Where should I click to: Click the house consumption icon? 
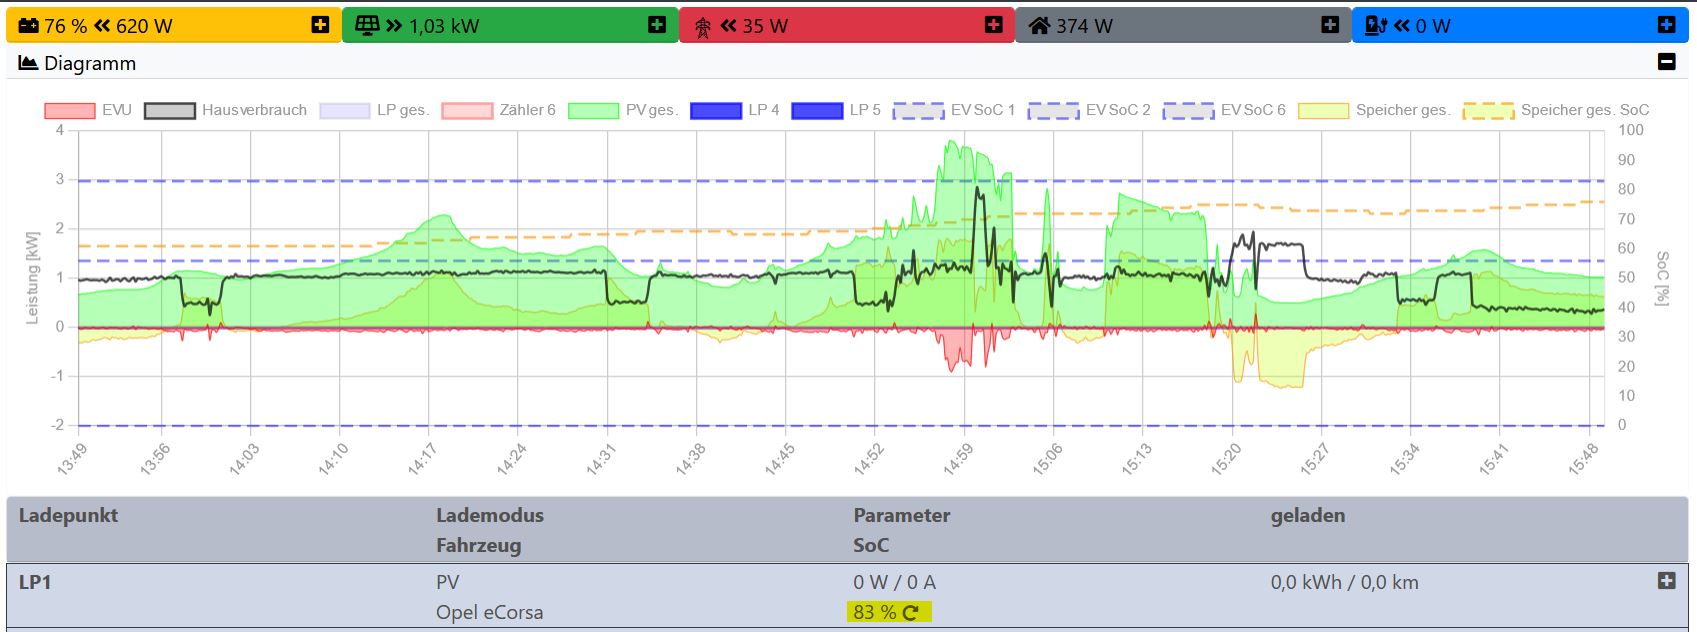pos(1040,26)
